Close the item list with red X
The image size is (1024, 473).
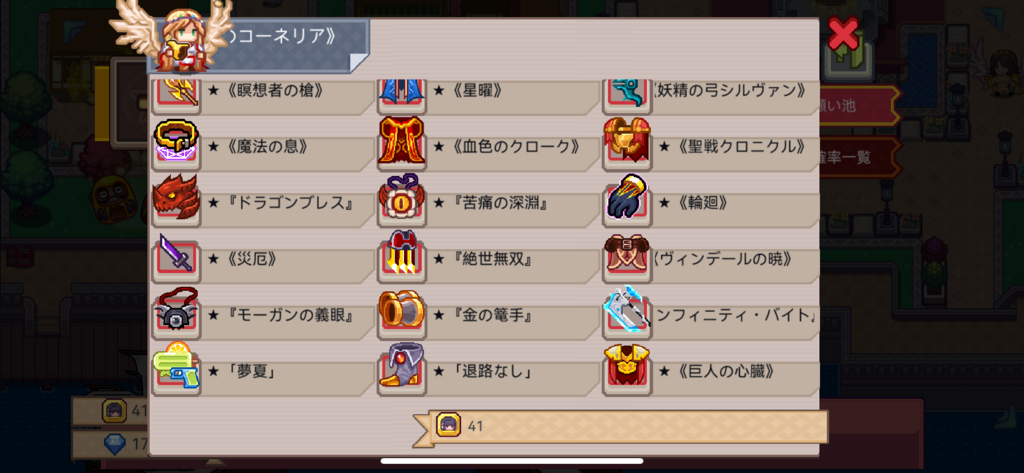click(843, 33)
